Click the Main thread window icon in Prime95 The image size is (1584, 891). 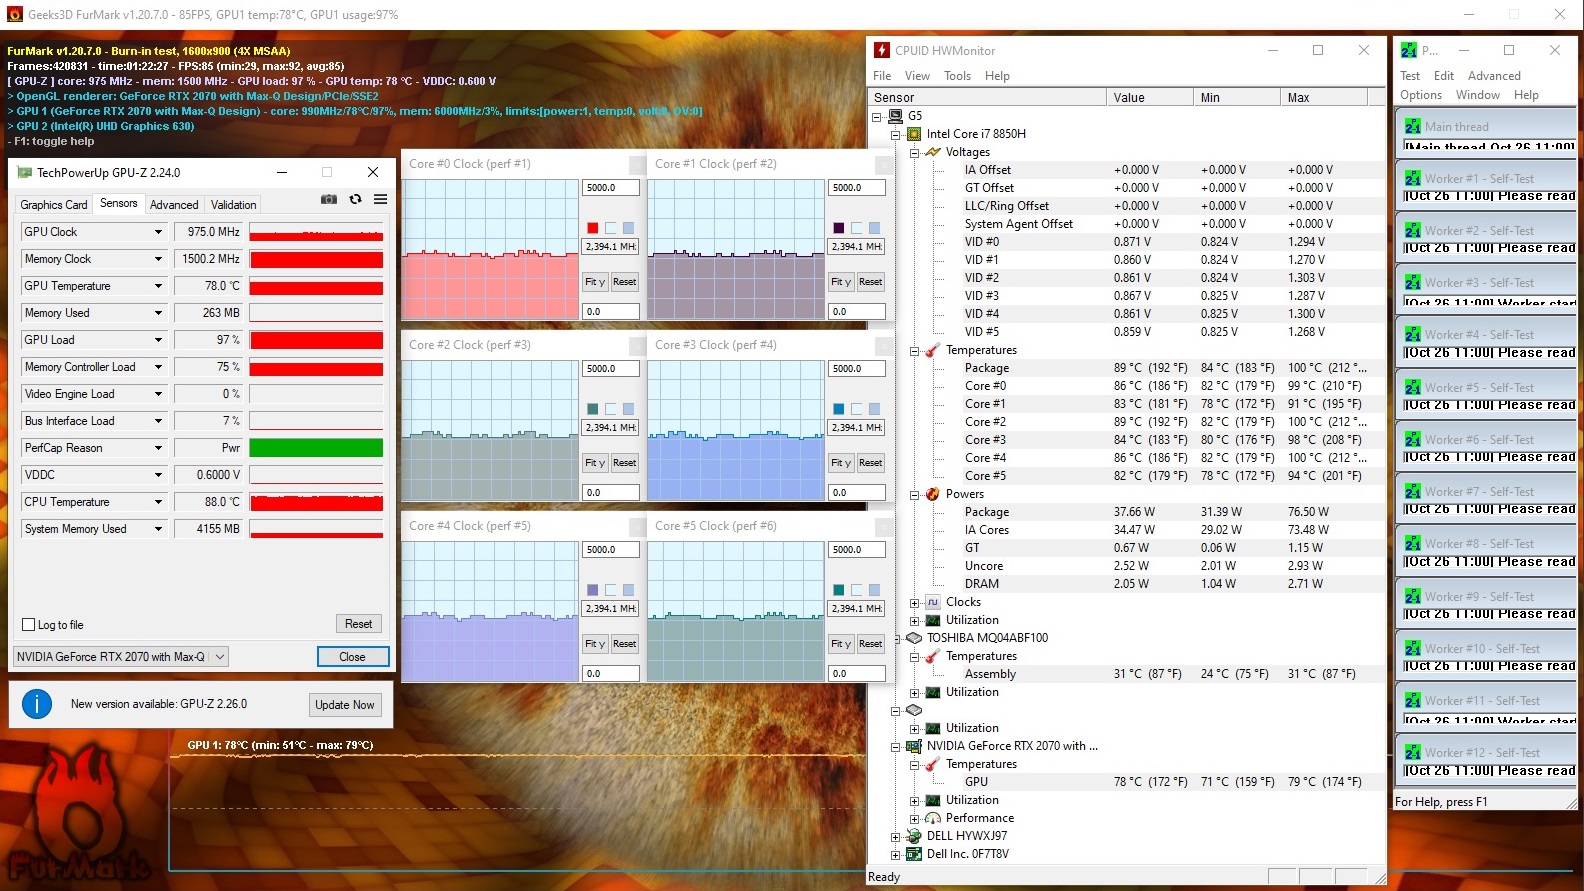(1412, 127)
